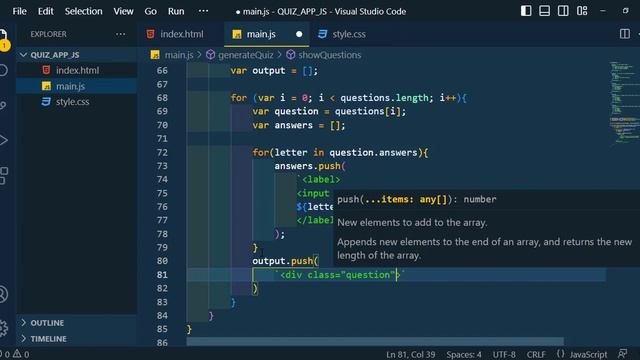The image size is (640, 360).
Task: Expand the OUTLINE section
Action: pyautogui.click(x=76, y=323)
